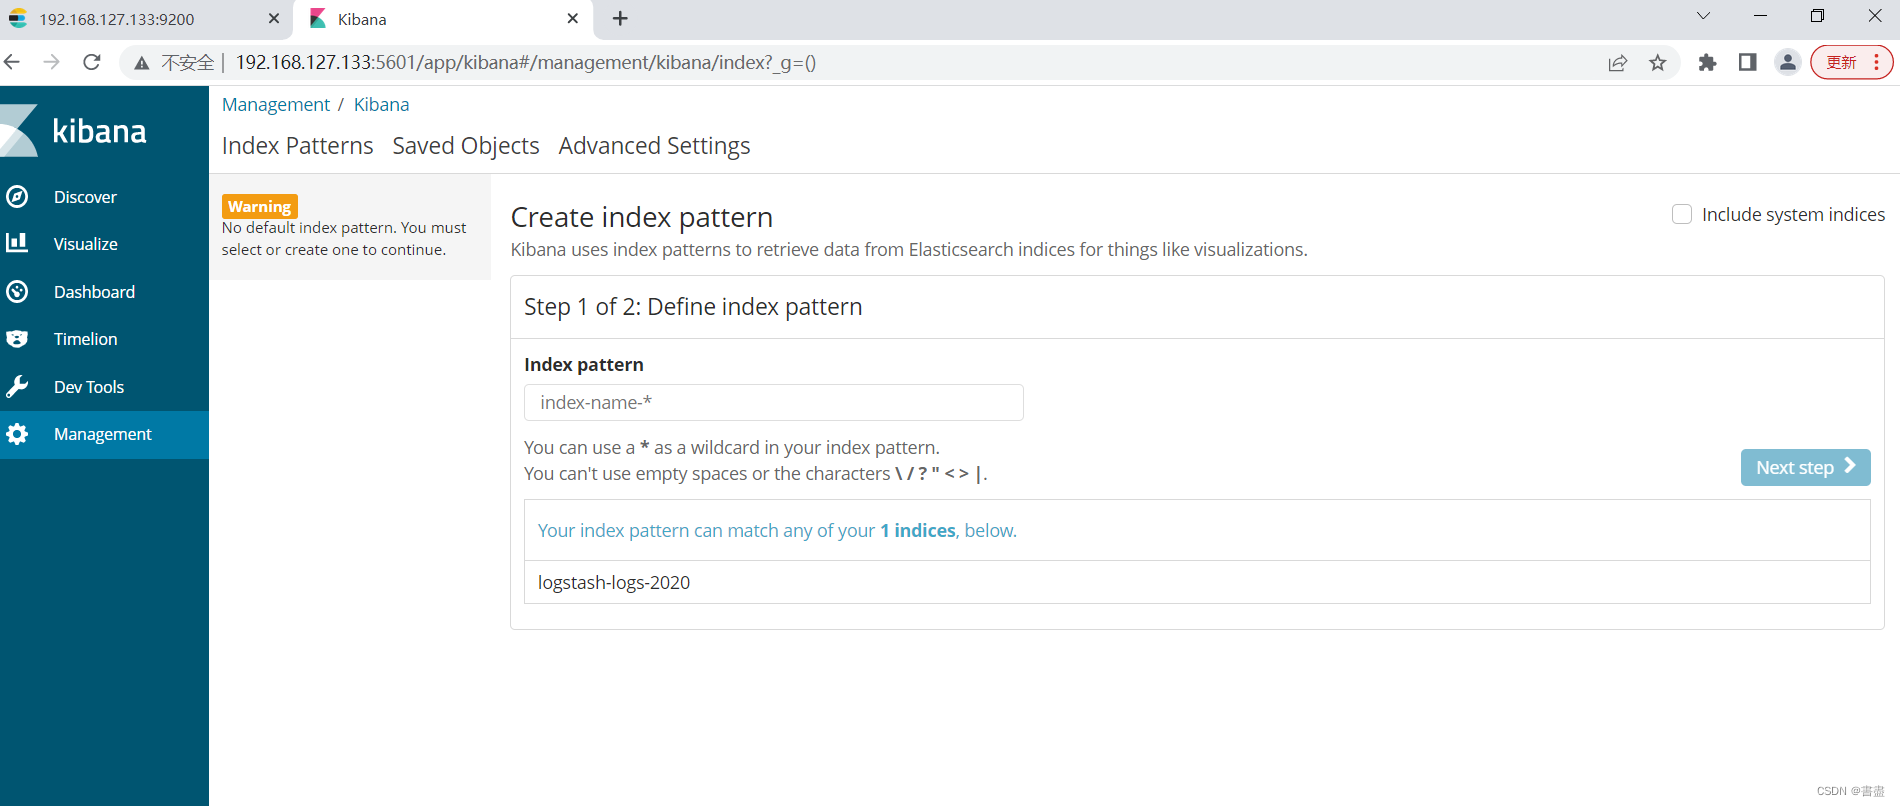Click the Kibana logo icon
Viewport: 1900px width, 806px height.
pyautogui.click(x=18, y=130)
